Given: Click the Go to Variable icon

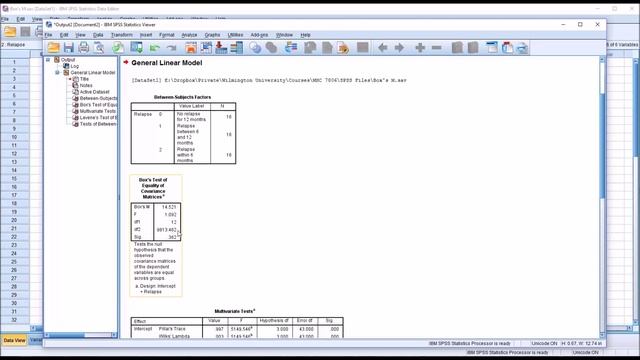Looking at the screenshot, I should pyautogui.click(x=221, y=48).
